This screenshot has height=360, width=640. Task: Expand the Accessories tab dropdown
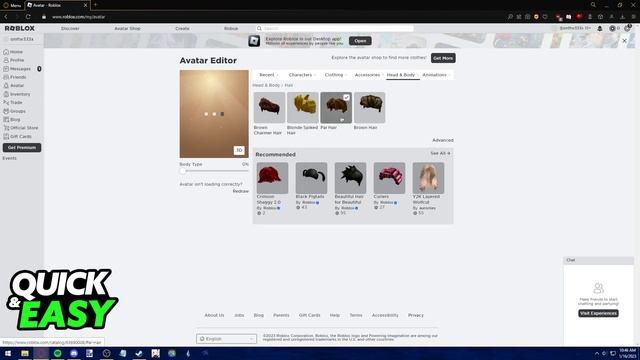369,75
